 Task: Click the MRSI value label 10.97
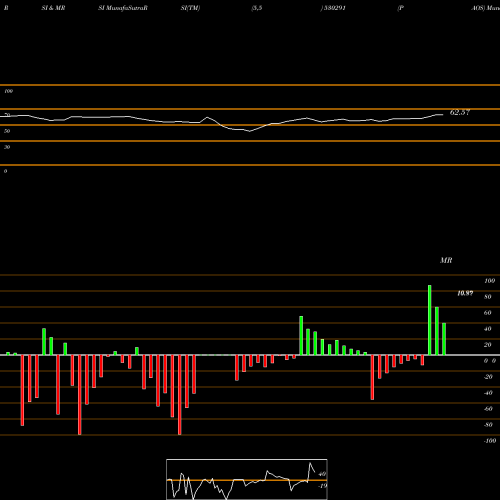coord(465,293)
